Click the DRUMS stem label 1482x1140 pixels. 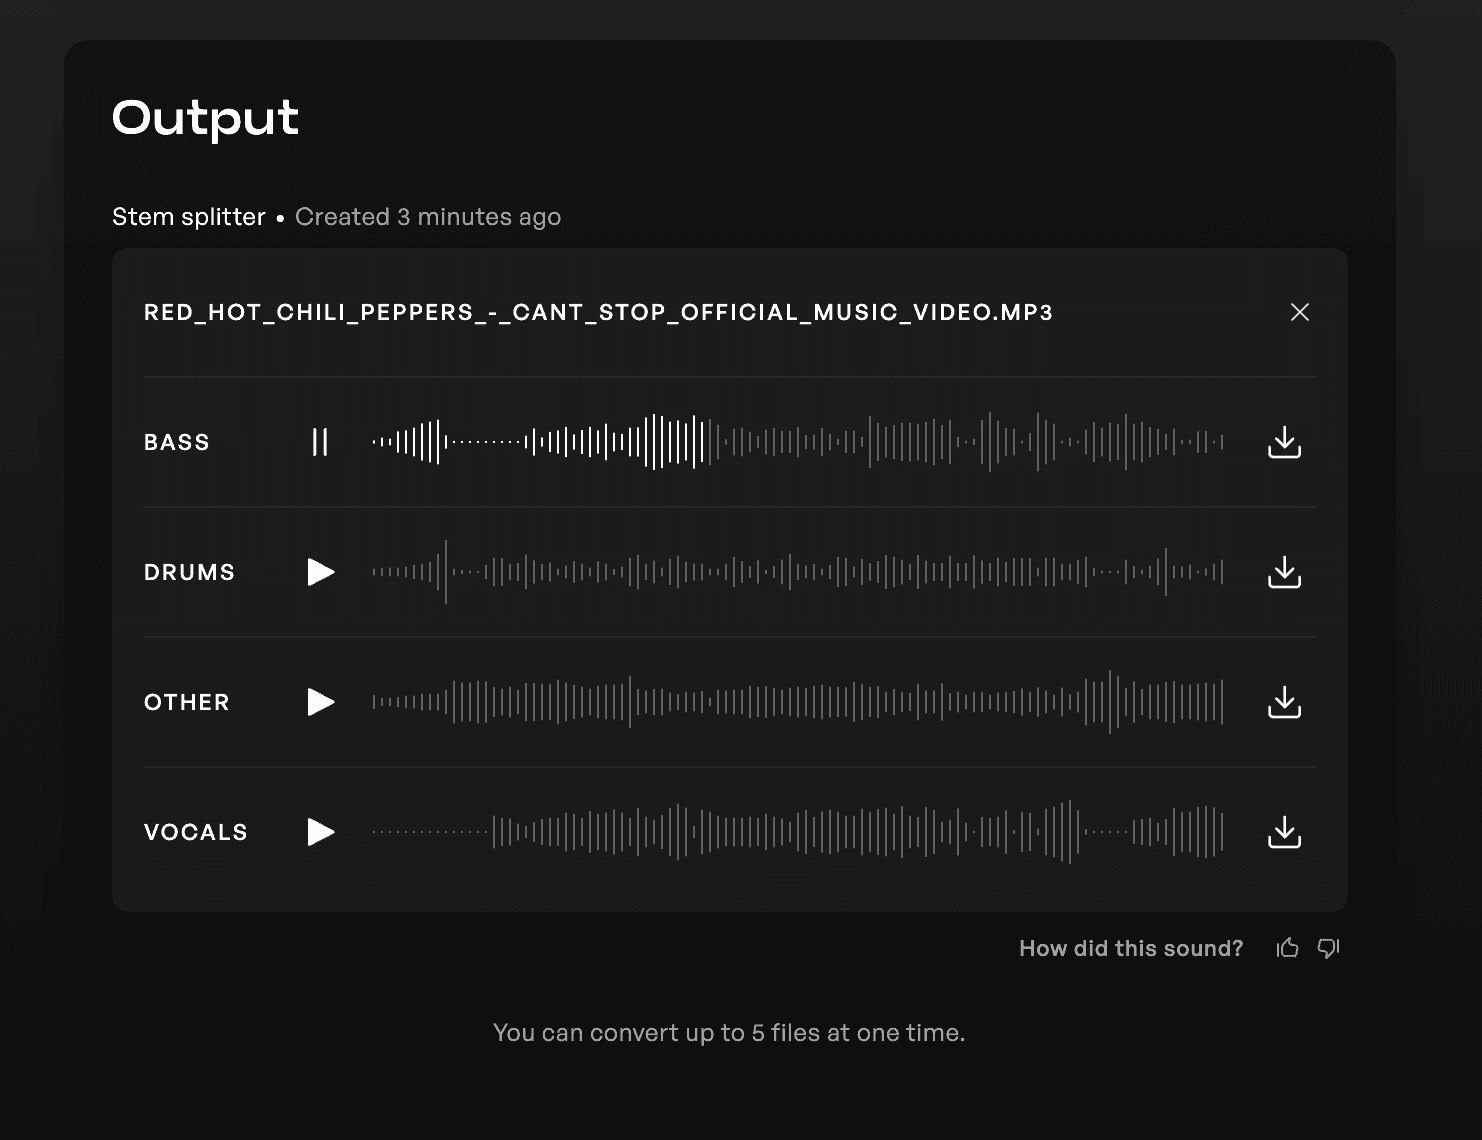(x=190, y=572)
